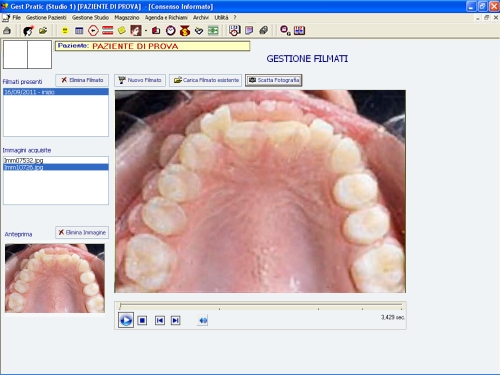This screenshot has height=375, width=500.
Task: Play the video
Action: click(126, 320)
